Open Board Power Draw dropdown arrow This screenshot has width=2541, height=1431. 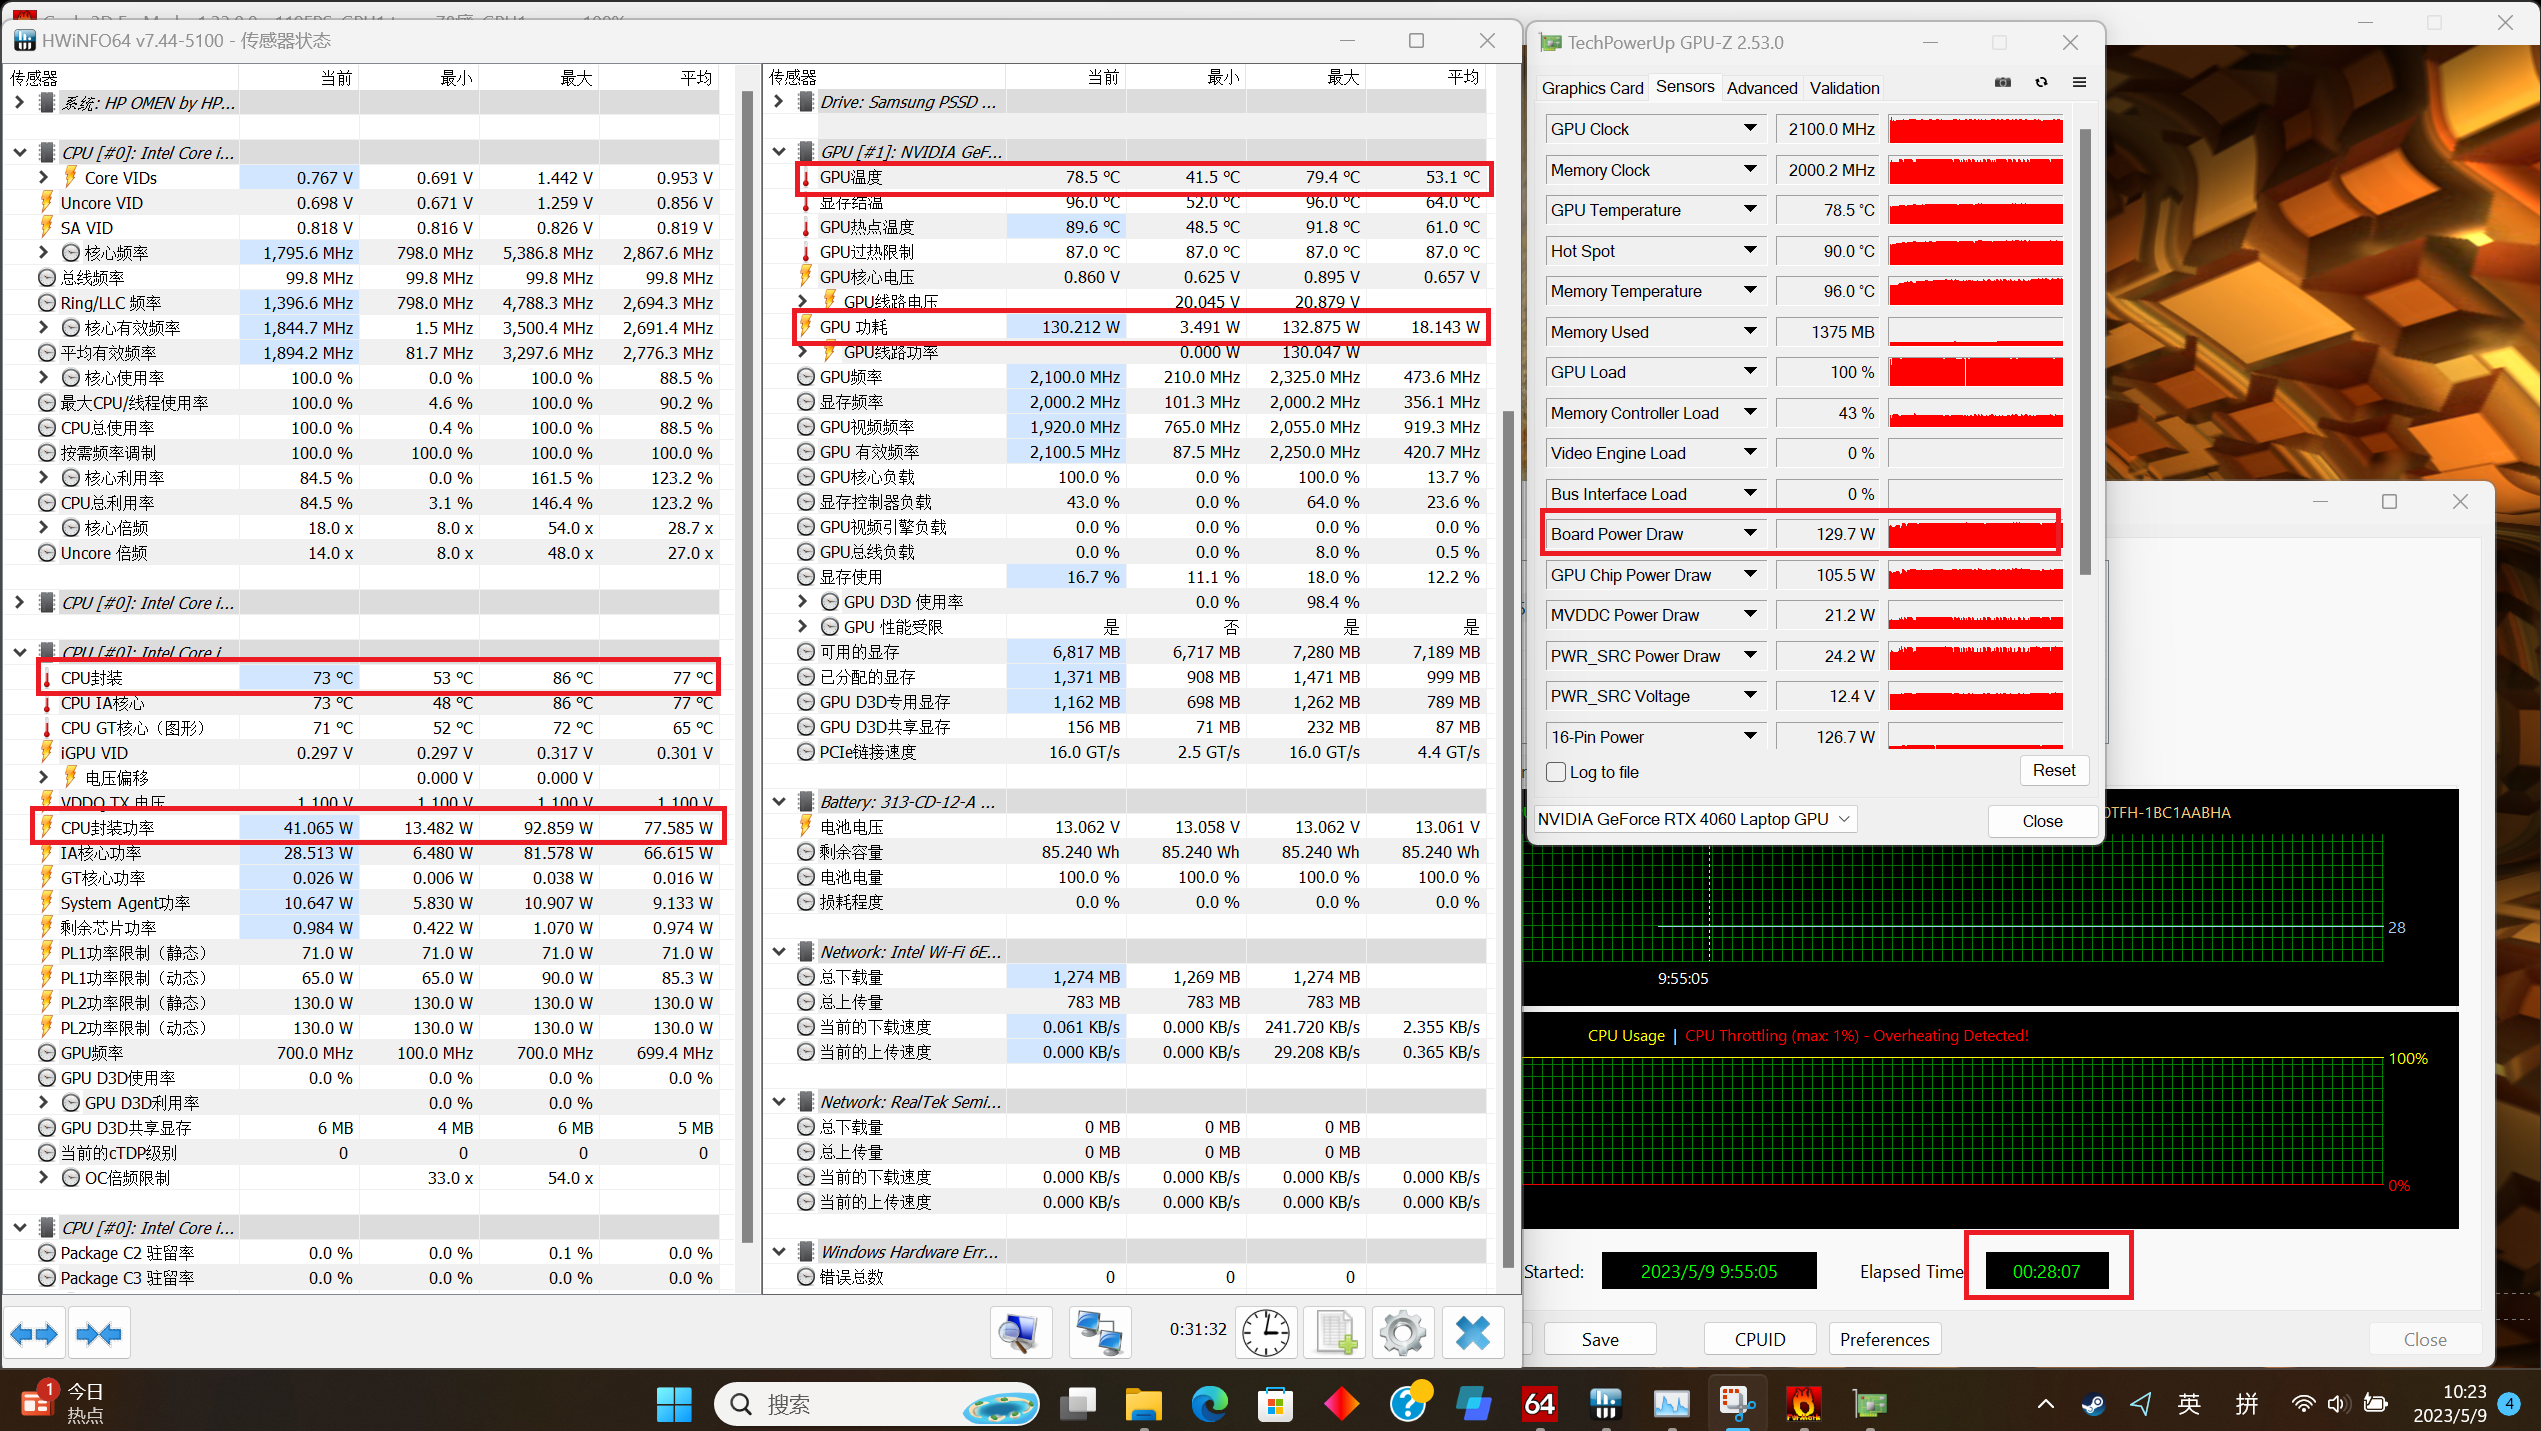point(1749,534)
